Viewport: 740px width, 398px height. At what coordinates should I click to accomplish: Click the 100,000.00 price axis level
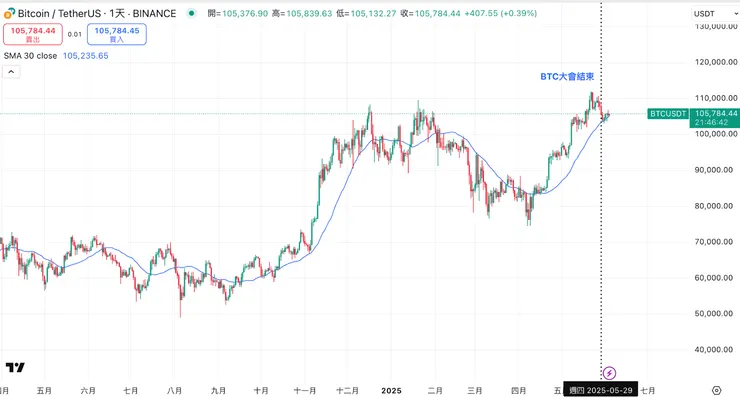(716, 134)
